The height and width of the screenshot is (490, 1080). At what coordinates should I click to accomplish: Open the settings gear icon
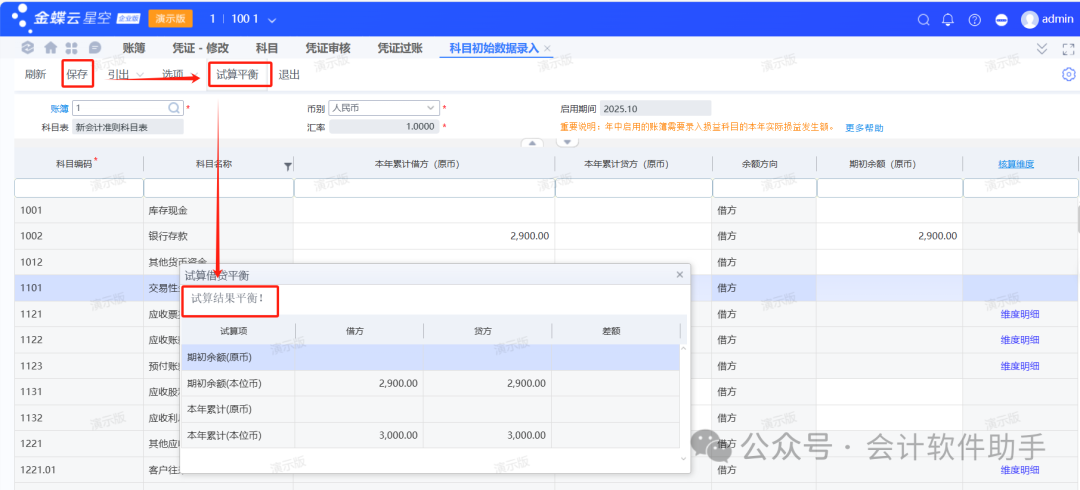click(1068, 75)
